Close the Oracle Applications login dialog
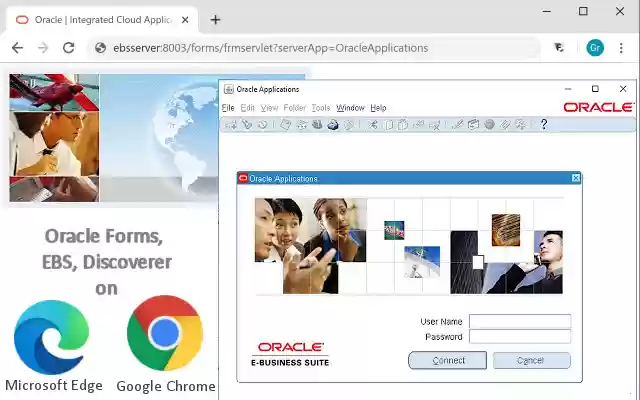The image size is (640, 400). 576,178
